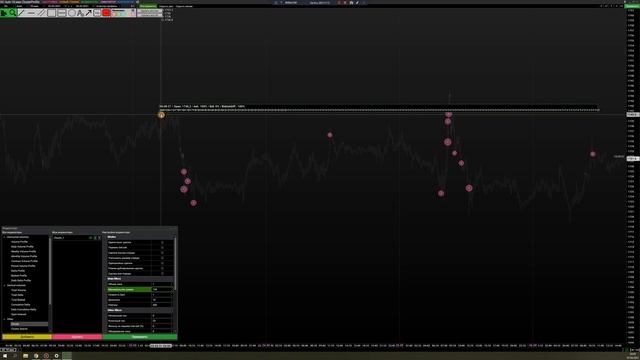Select Open Interest indicator
This screenshot has width=640, height=360.
pyautogui.click(x=19, y=314)
